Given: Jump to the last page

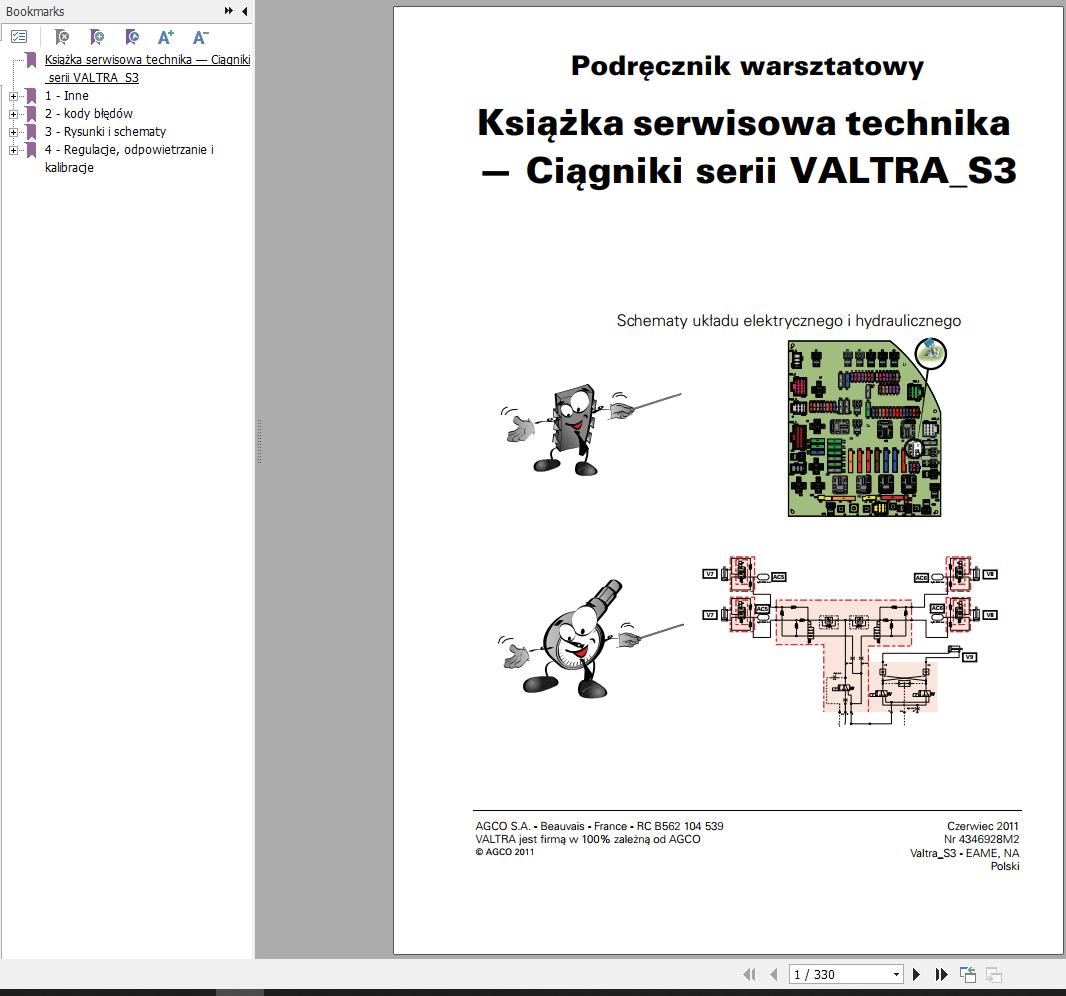Looking at the screenshot, I should click(x=942, y=974).
